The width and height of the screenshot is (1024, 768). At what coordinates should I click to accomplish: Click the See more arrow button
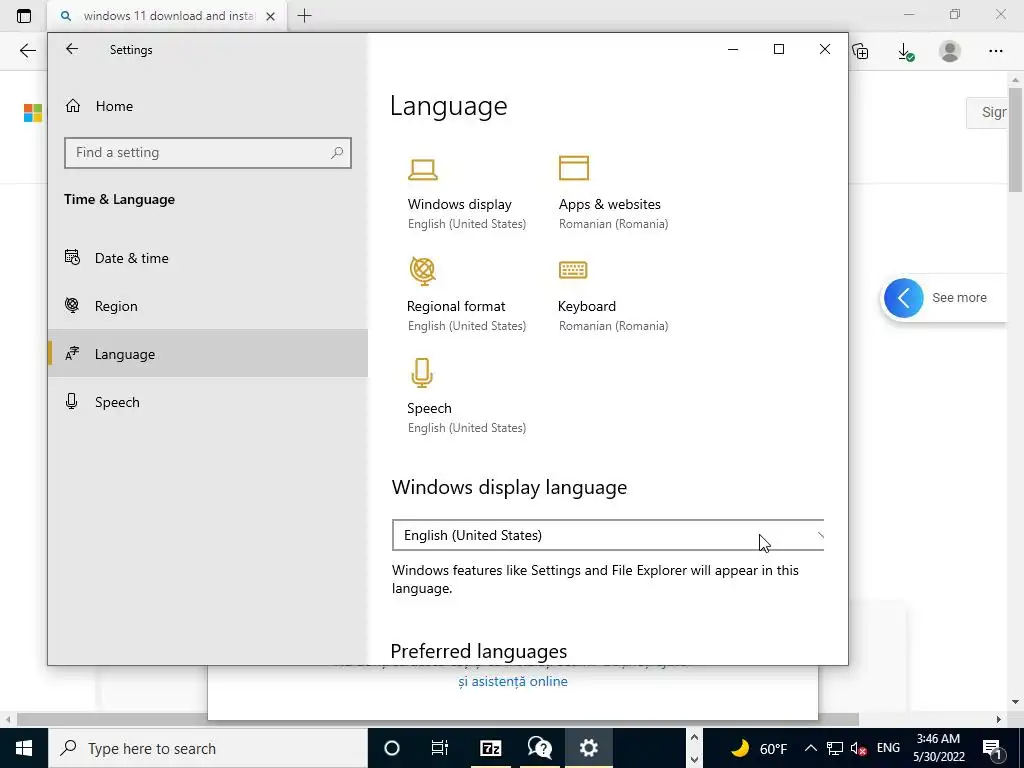point(904,298)
